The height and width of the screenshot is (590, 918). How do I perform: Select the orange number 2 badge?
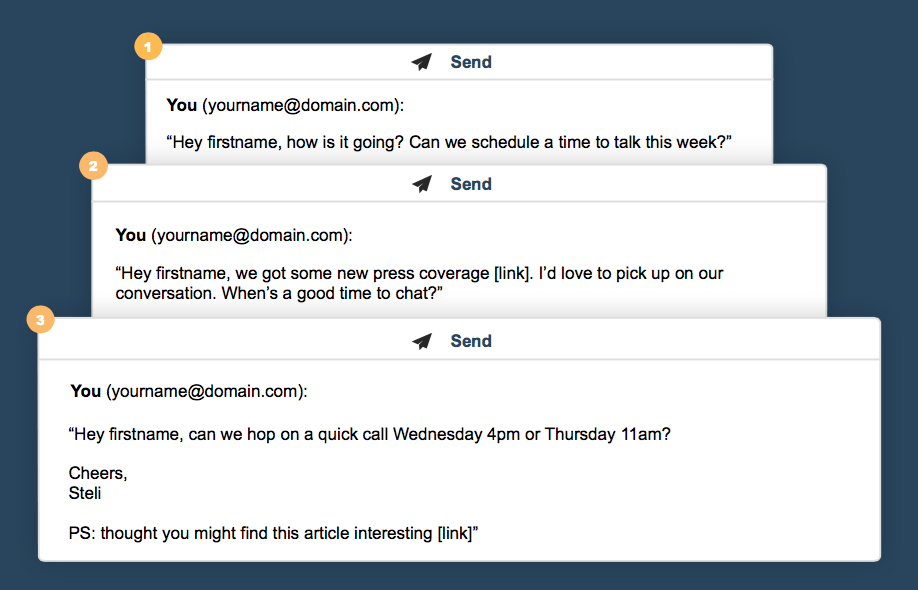93,166
